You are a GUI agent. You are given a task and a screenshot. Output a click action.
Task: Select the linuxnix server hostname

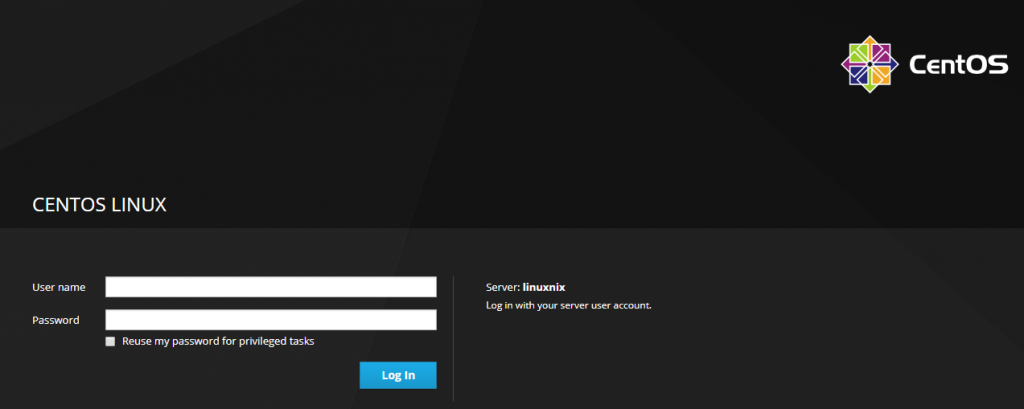[544, 287]
